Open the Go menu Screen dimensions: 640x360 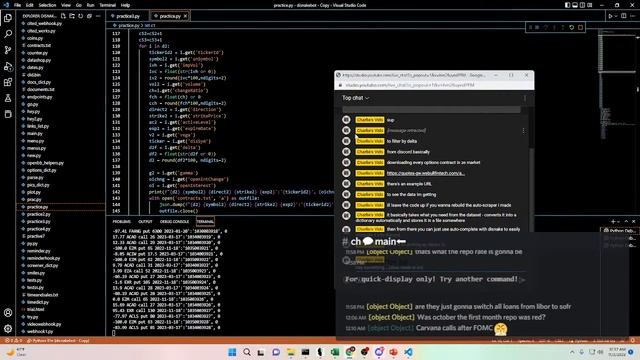(x=79, y=5)
